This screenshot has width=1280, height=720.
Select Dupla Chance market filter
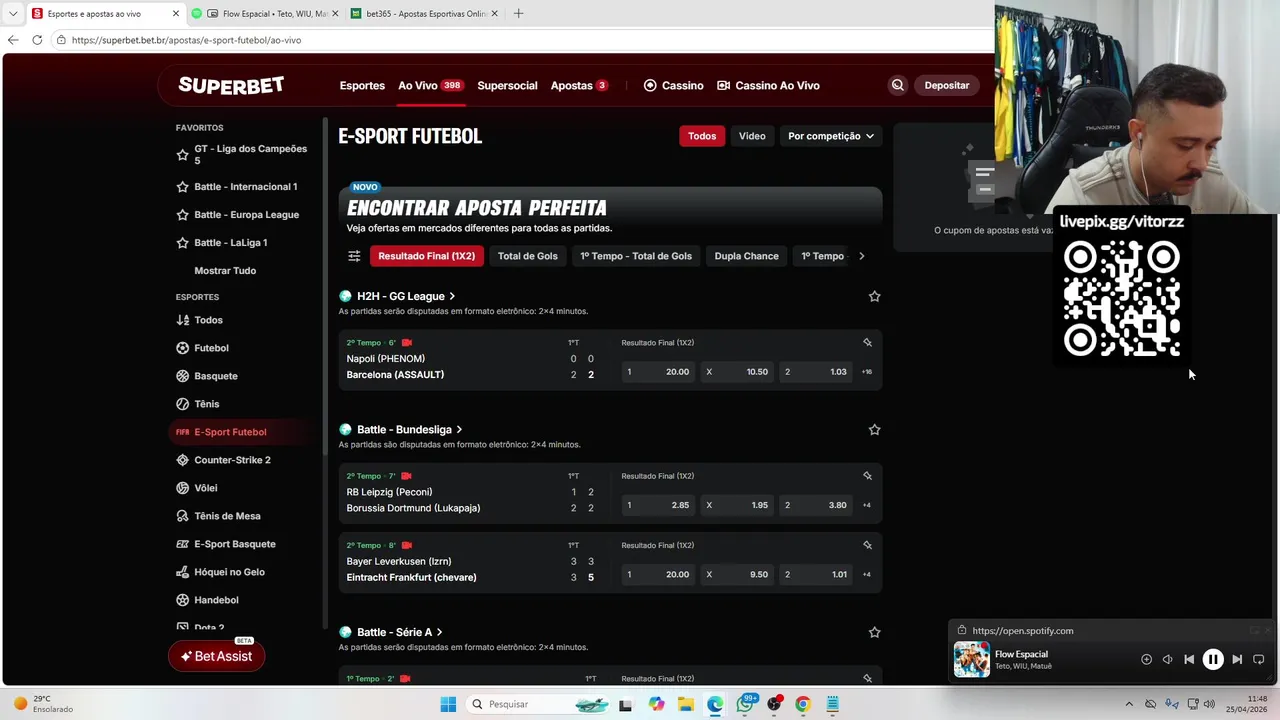[747, 256]
